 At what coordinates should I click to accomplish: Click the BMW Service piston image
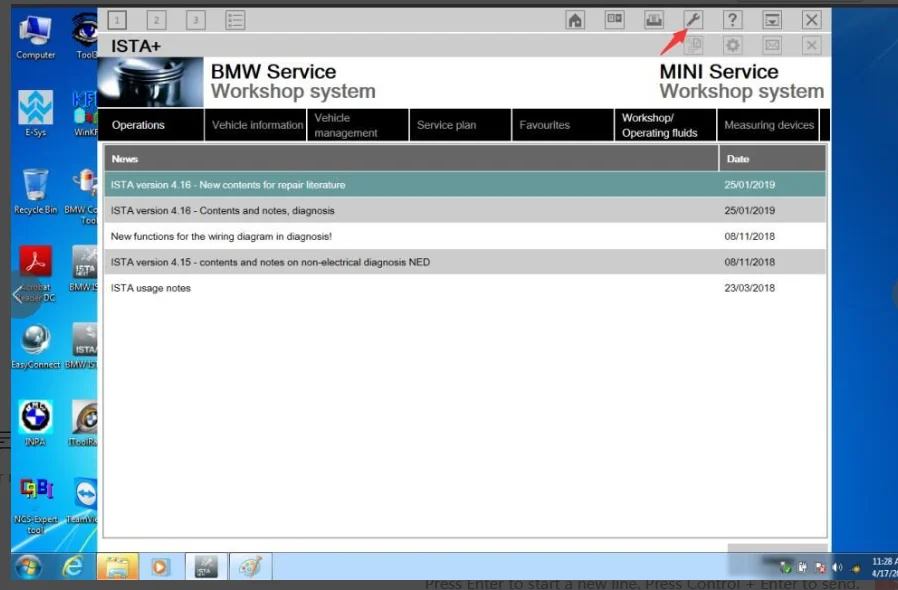(x=151, y=82)
